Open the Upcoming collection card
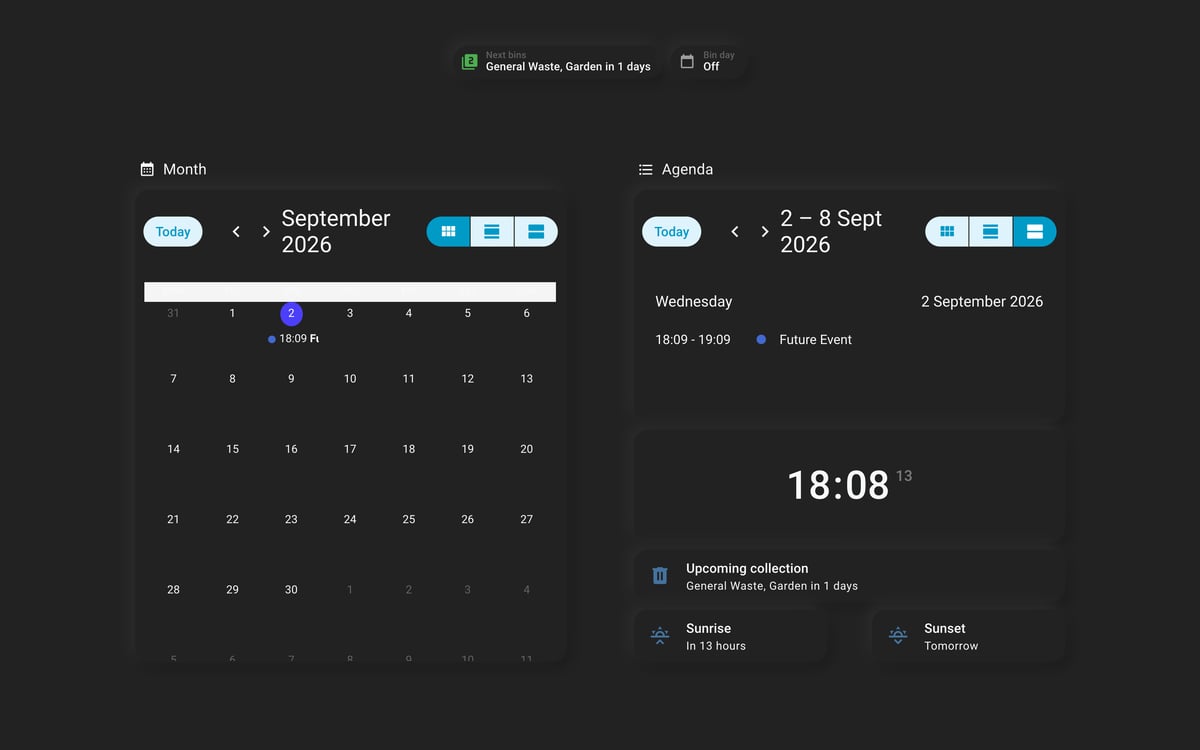1200x750 pixels. pyautogui.click(x=850, y=576)
